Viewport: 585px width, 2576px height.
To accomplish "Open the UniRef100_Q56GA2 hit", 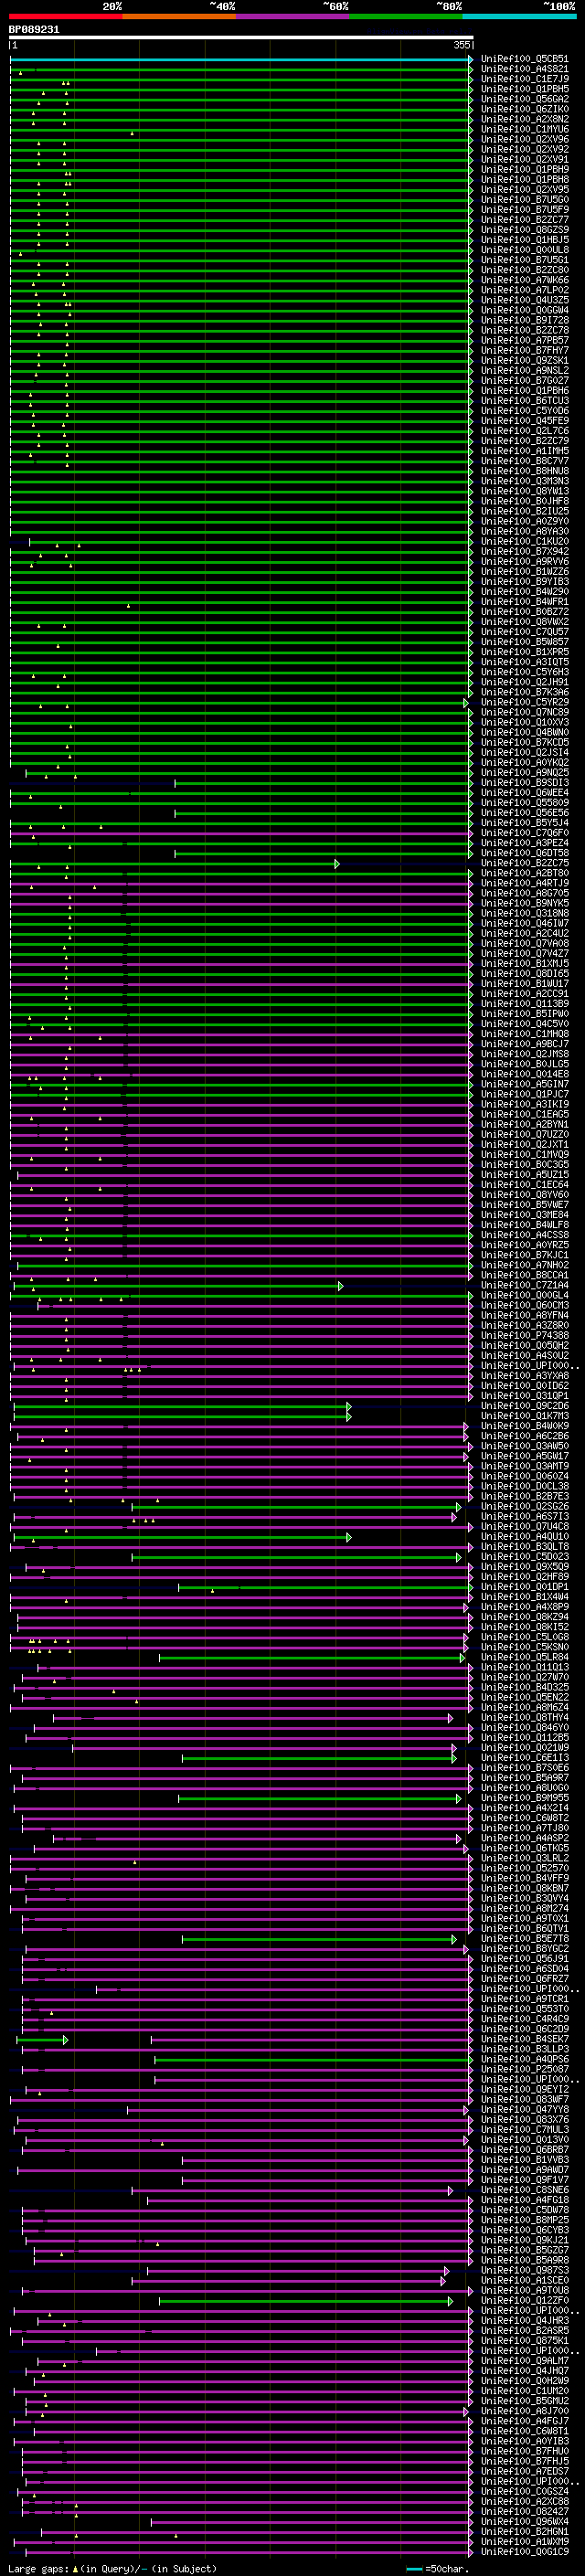I will [x=524, y=100].
